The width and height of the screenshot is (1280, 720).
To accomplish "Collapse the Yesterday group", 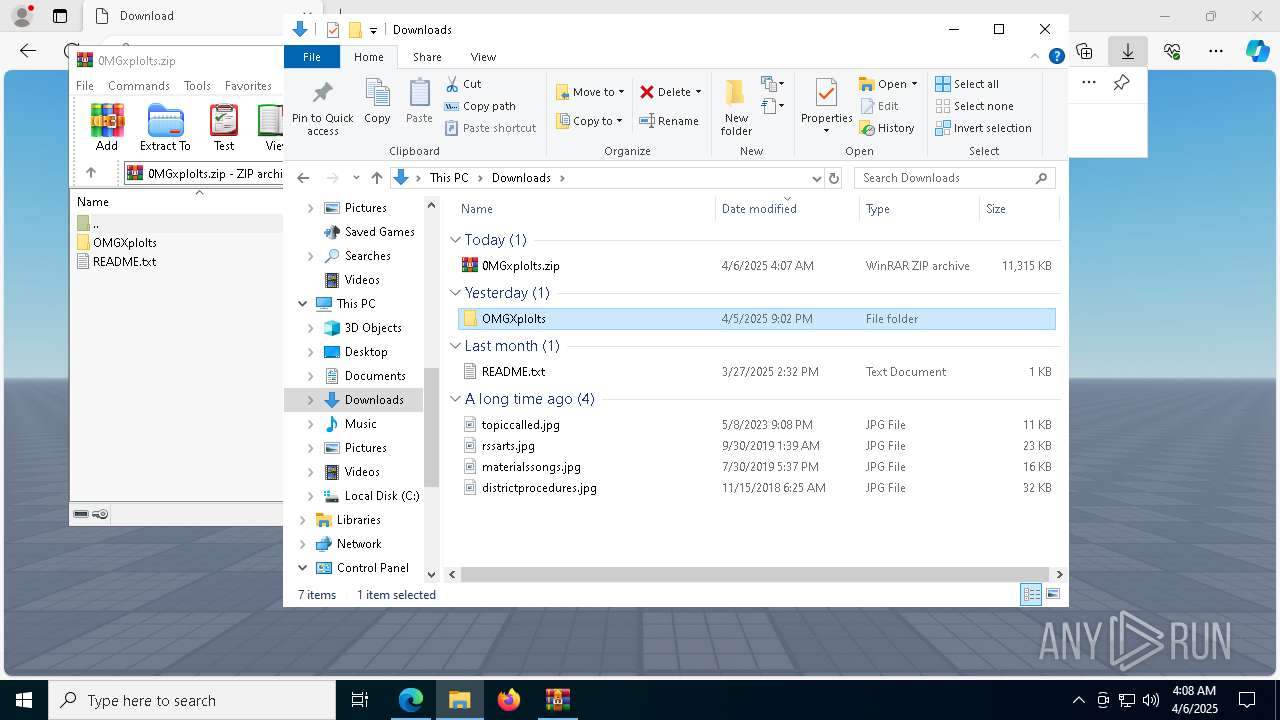I will pos(455,293).
